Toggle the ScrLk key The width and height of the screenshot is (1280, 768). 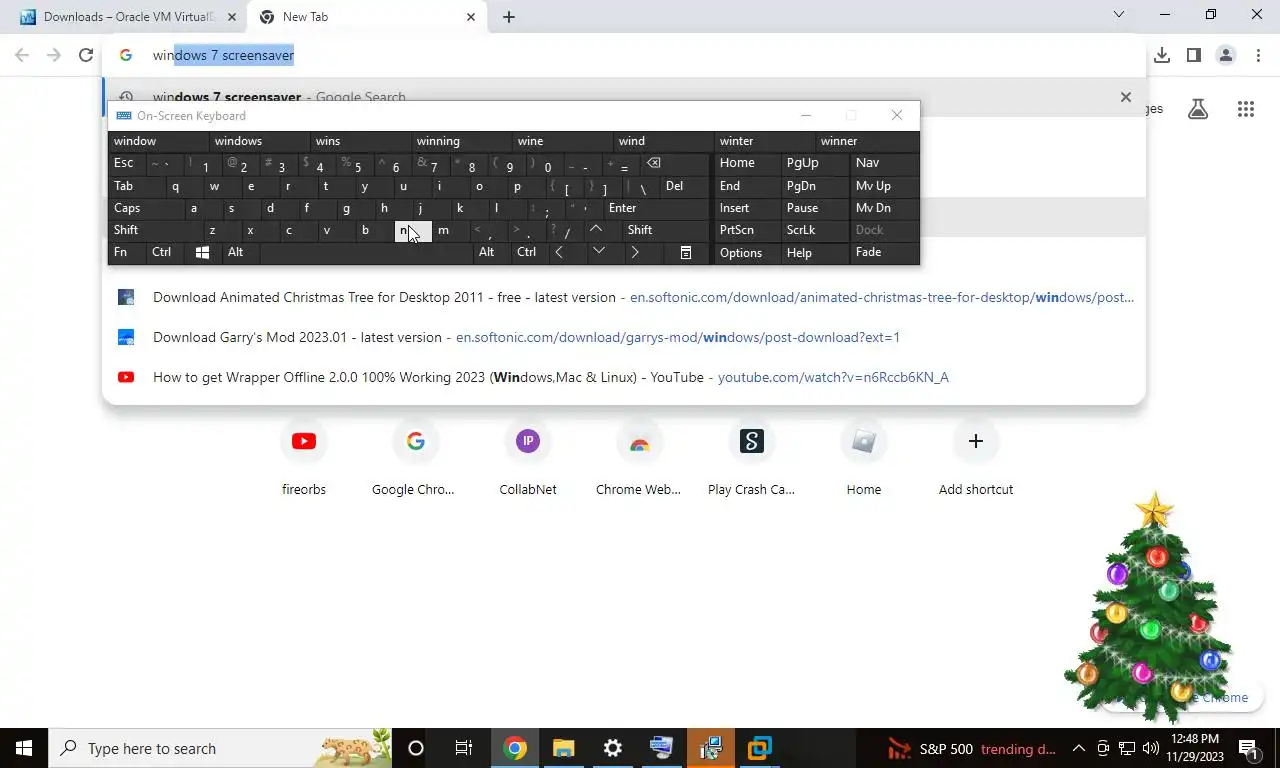(x=815, y=230)
